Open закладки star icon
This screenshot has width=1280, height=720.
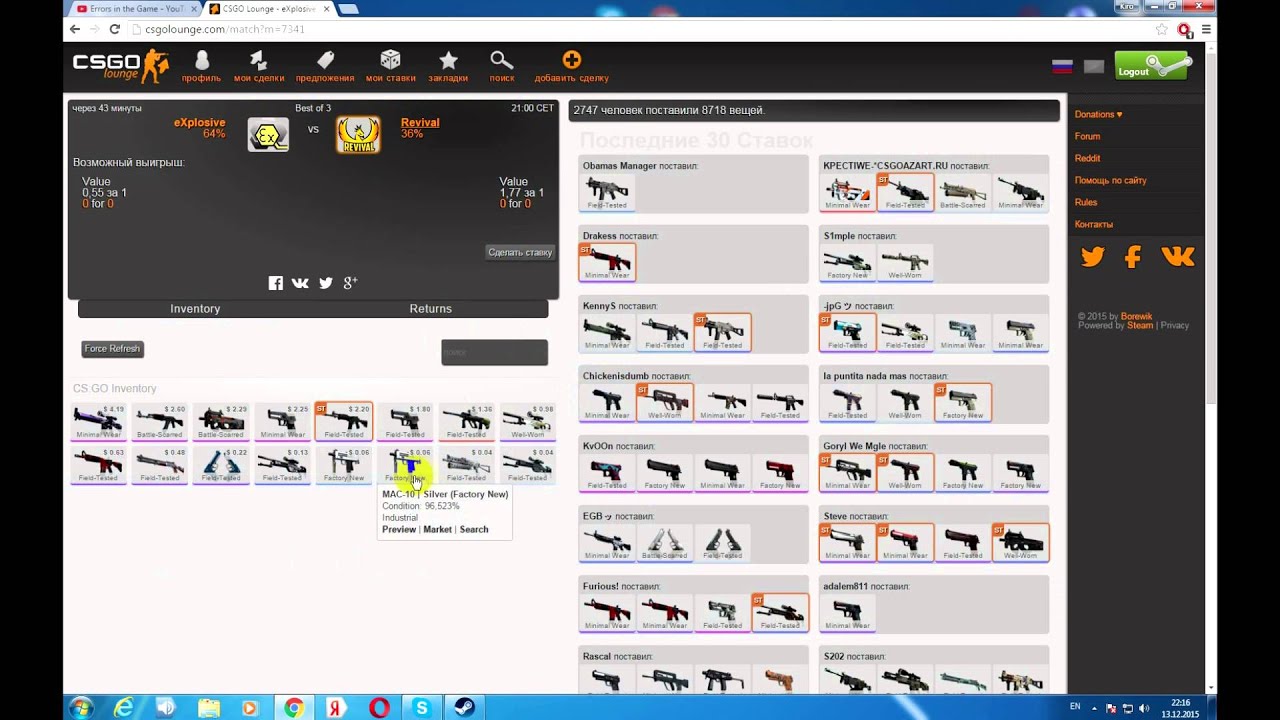(x=448, y=61)
